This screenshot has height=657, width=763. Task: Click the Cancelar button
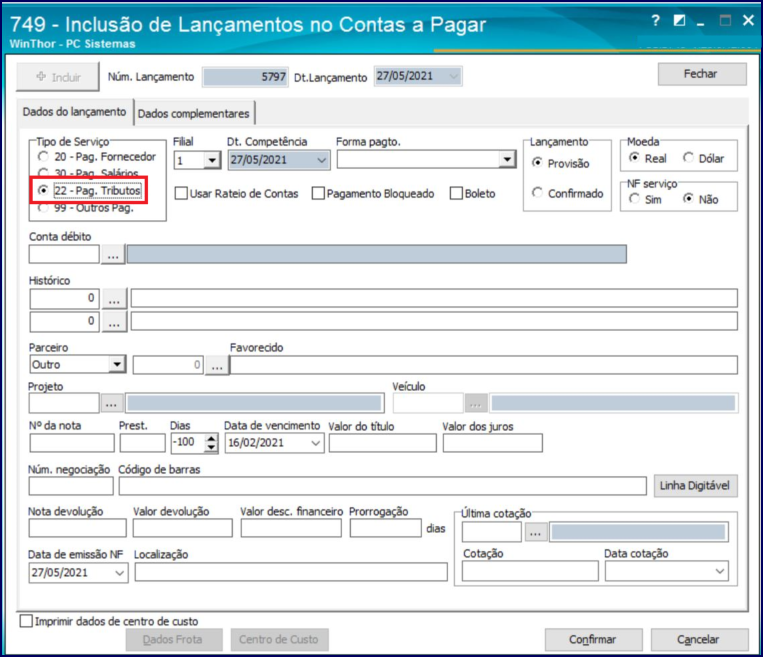[x=699, y=639]
